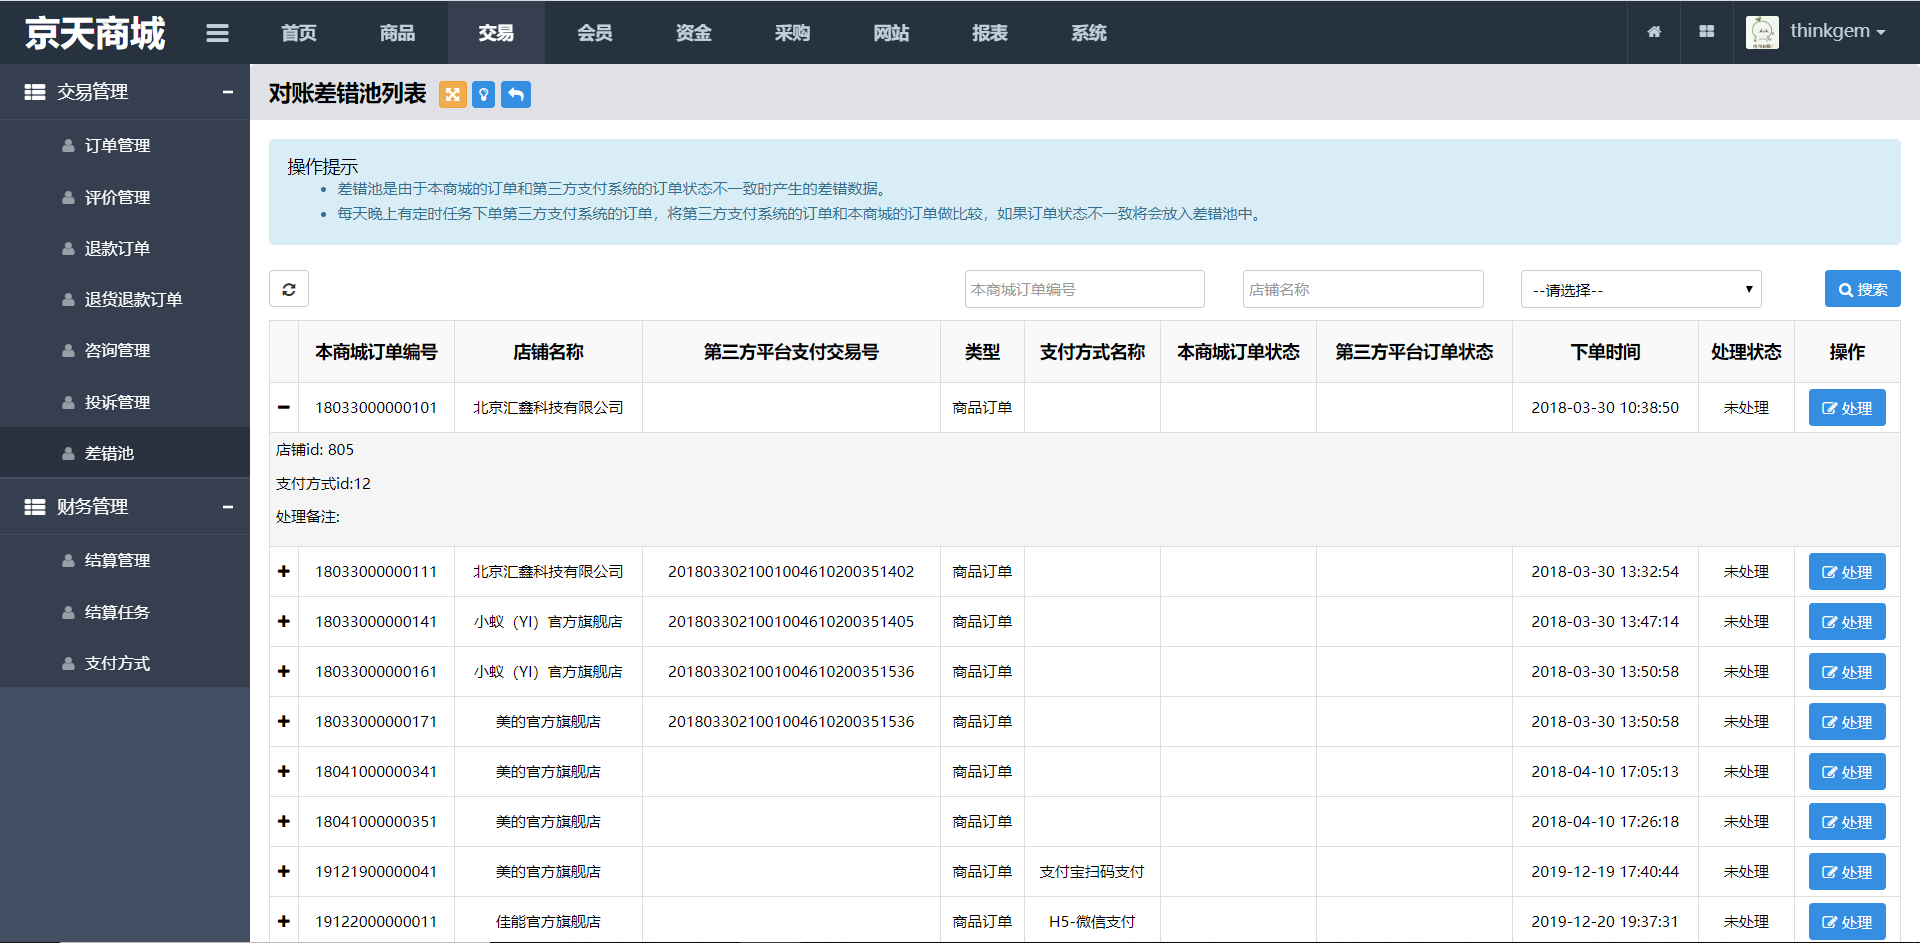Click the thinkgem user avatar
The height and width of the screenshot is (943, 1920).
(x=1762, y=32)
